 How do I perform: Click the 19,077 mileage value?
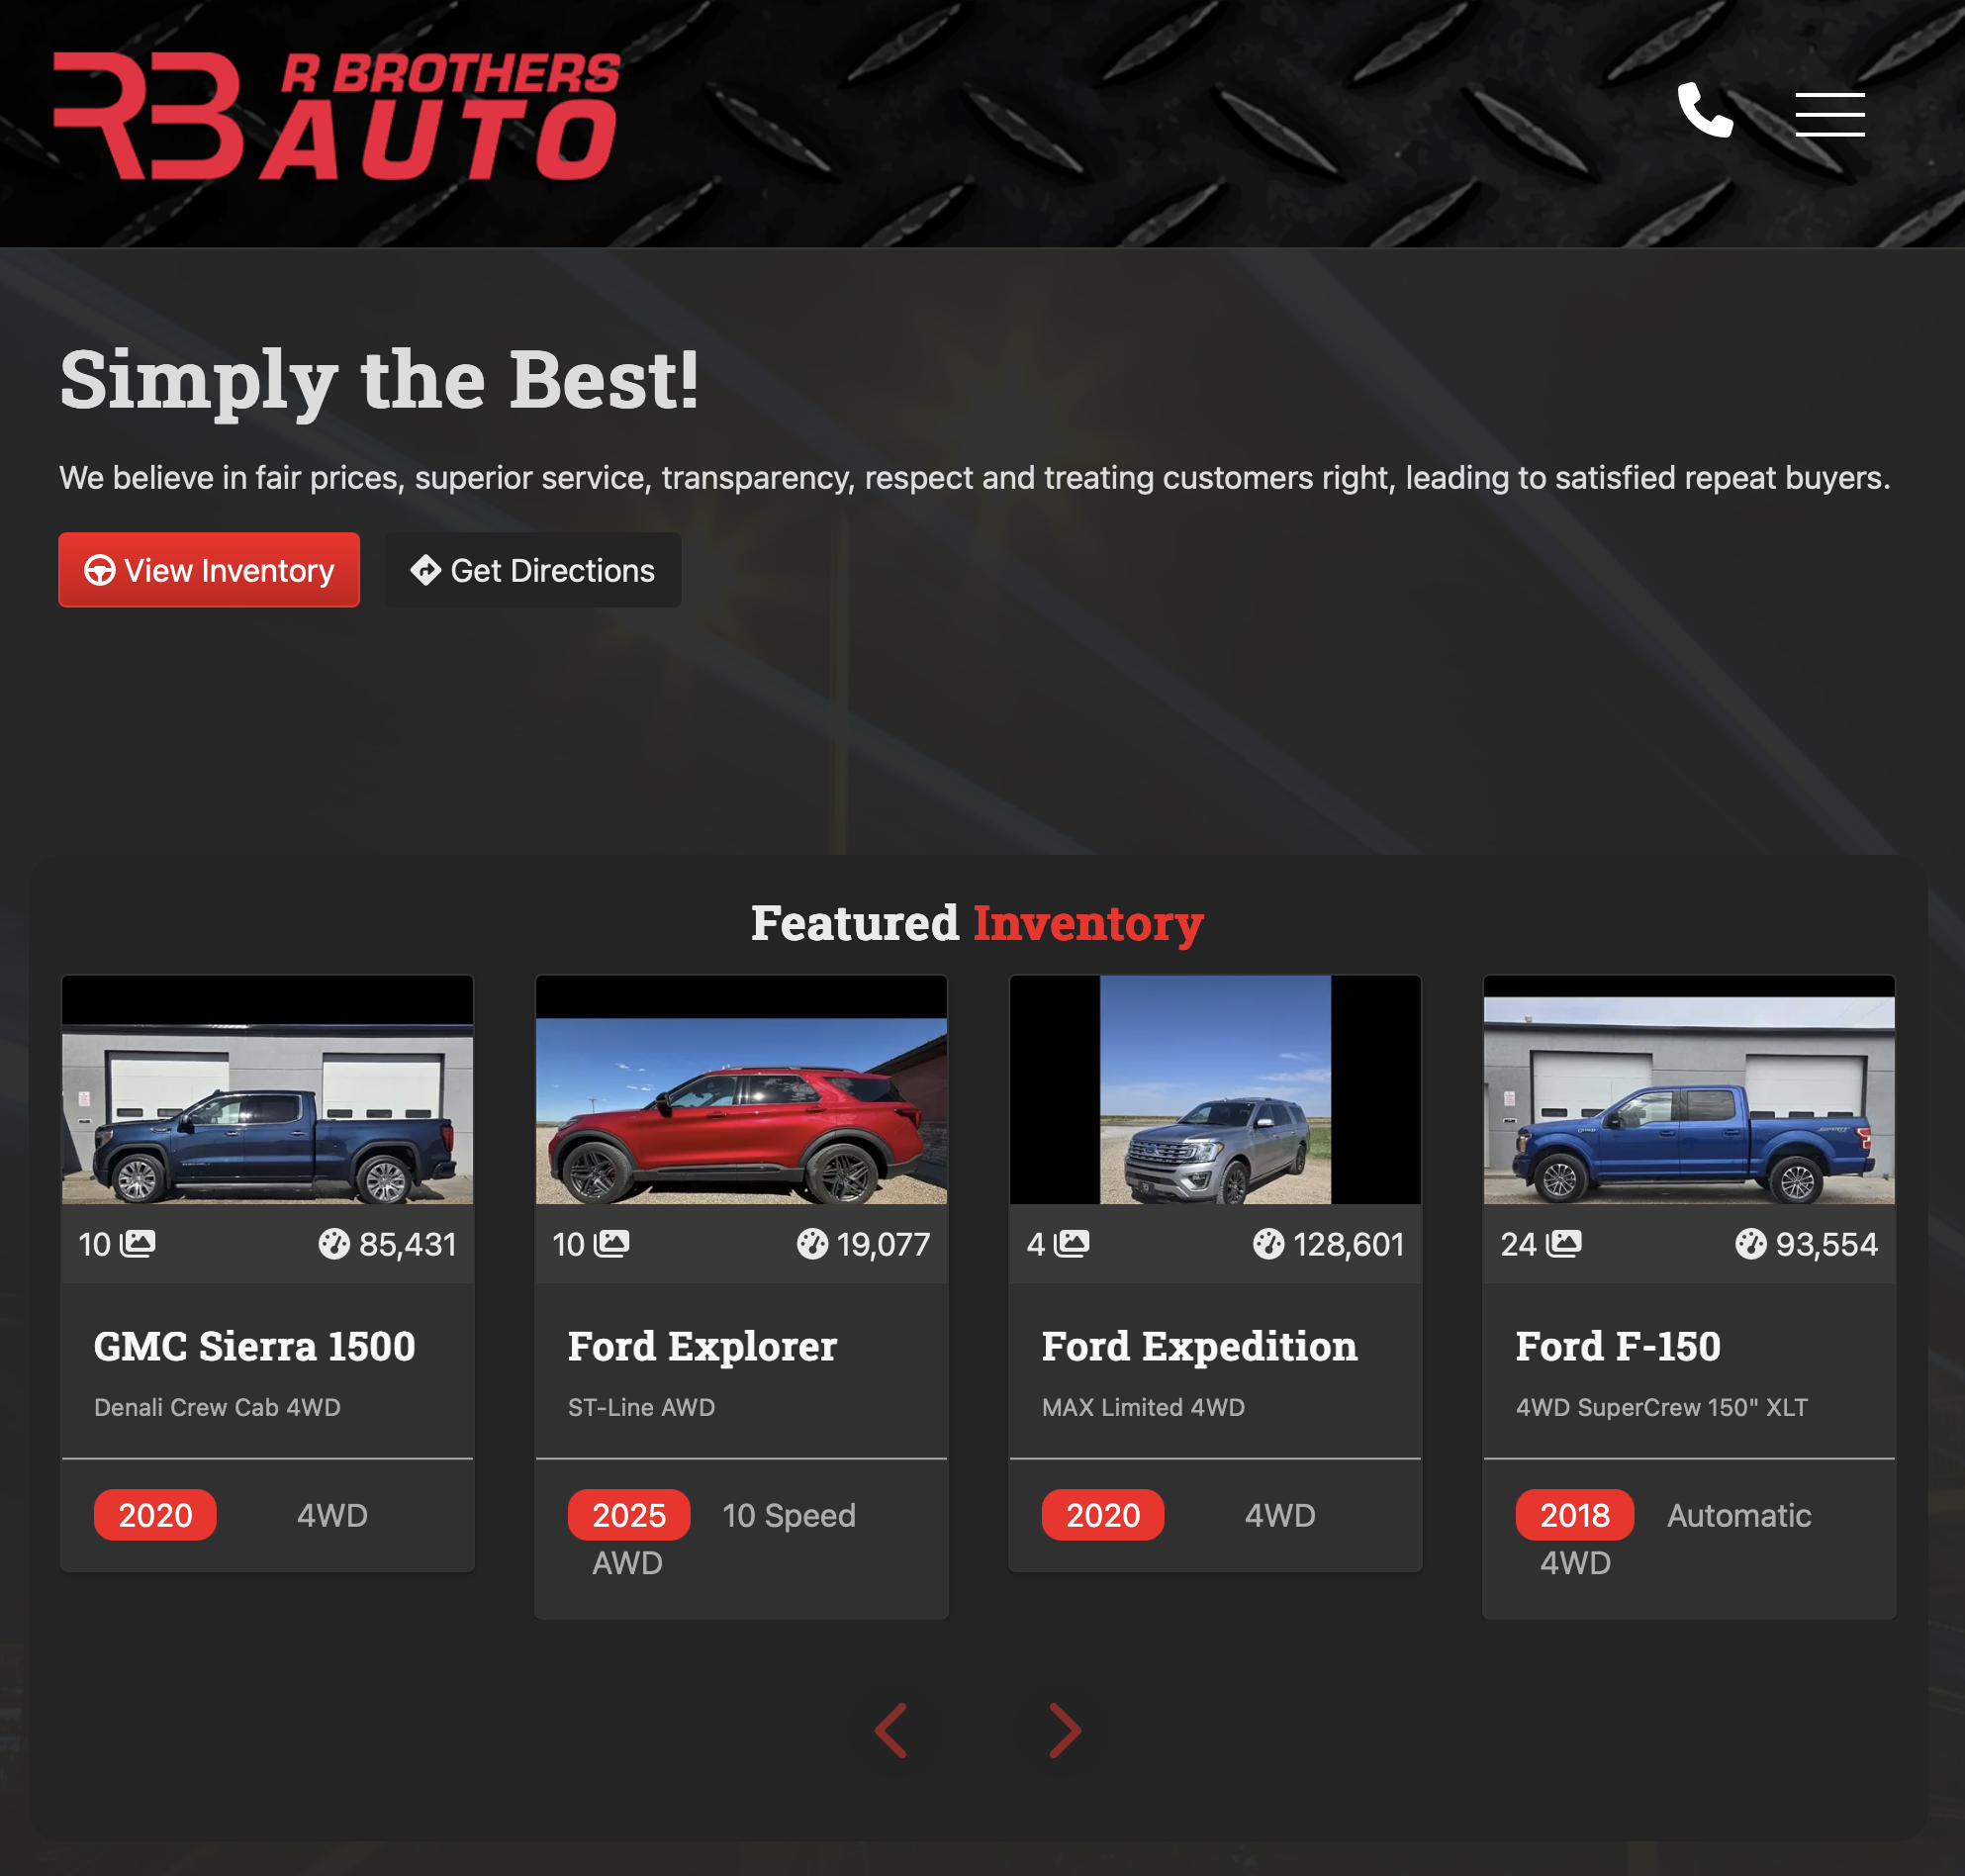click(884, 1244)
